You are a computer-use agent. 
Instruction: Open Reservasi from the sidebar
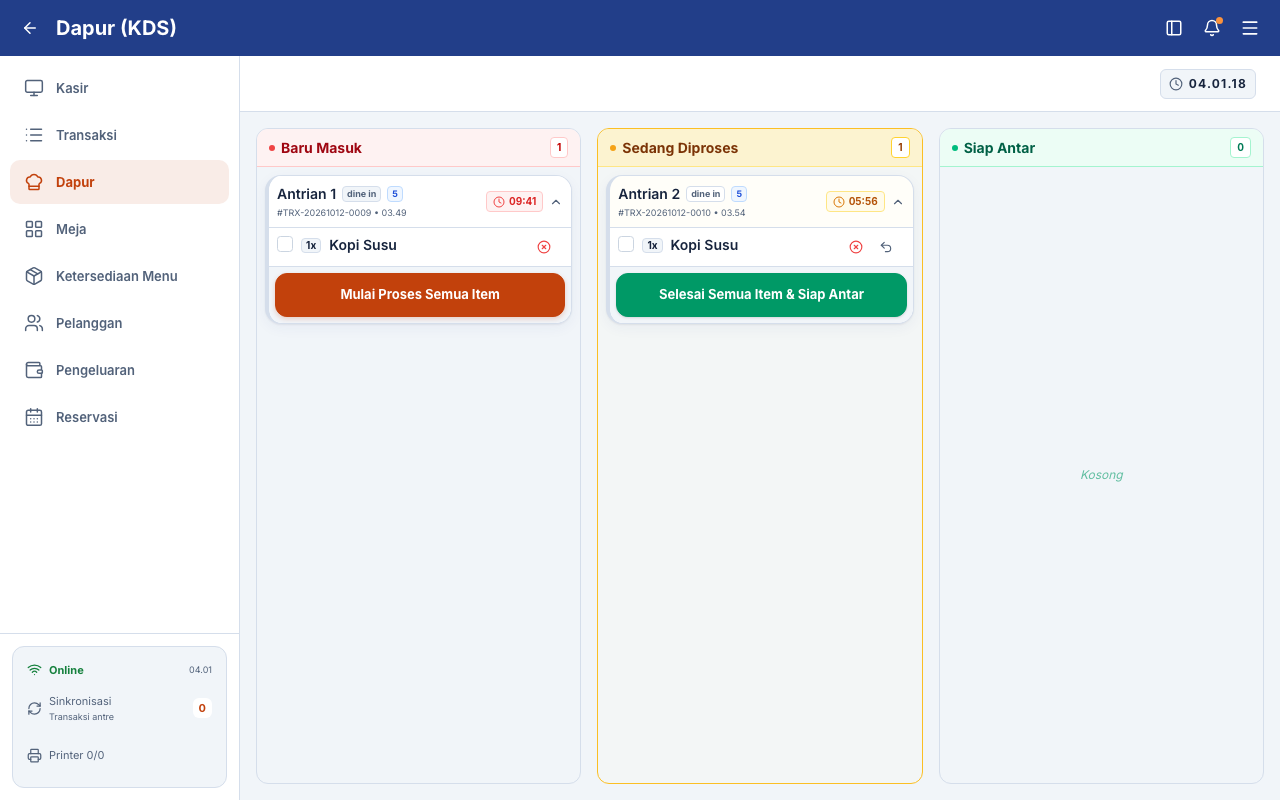[x=119, y=417]
